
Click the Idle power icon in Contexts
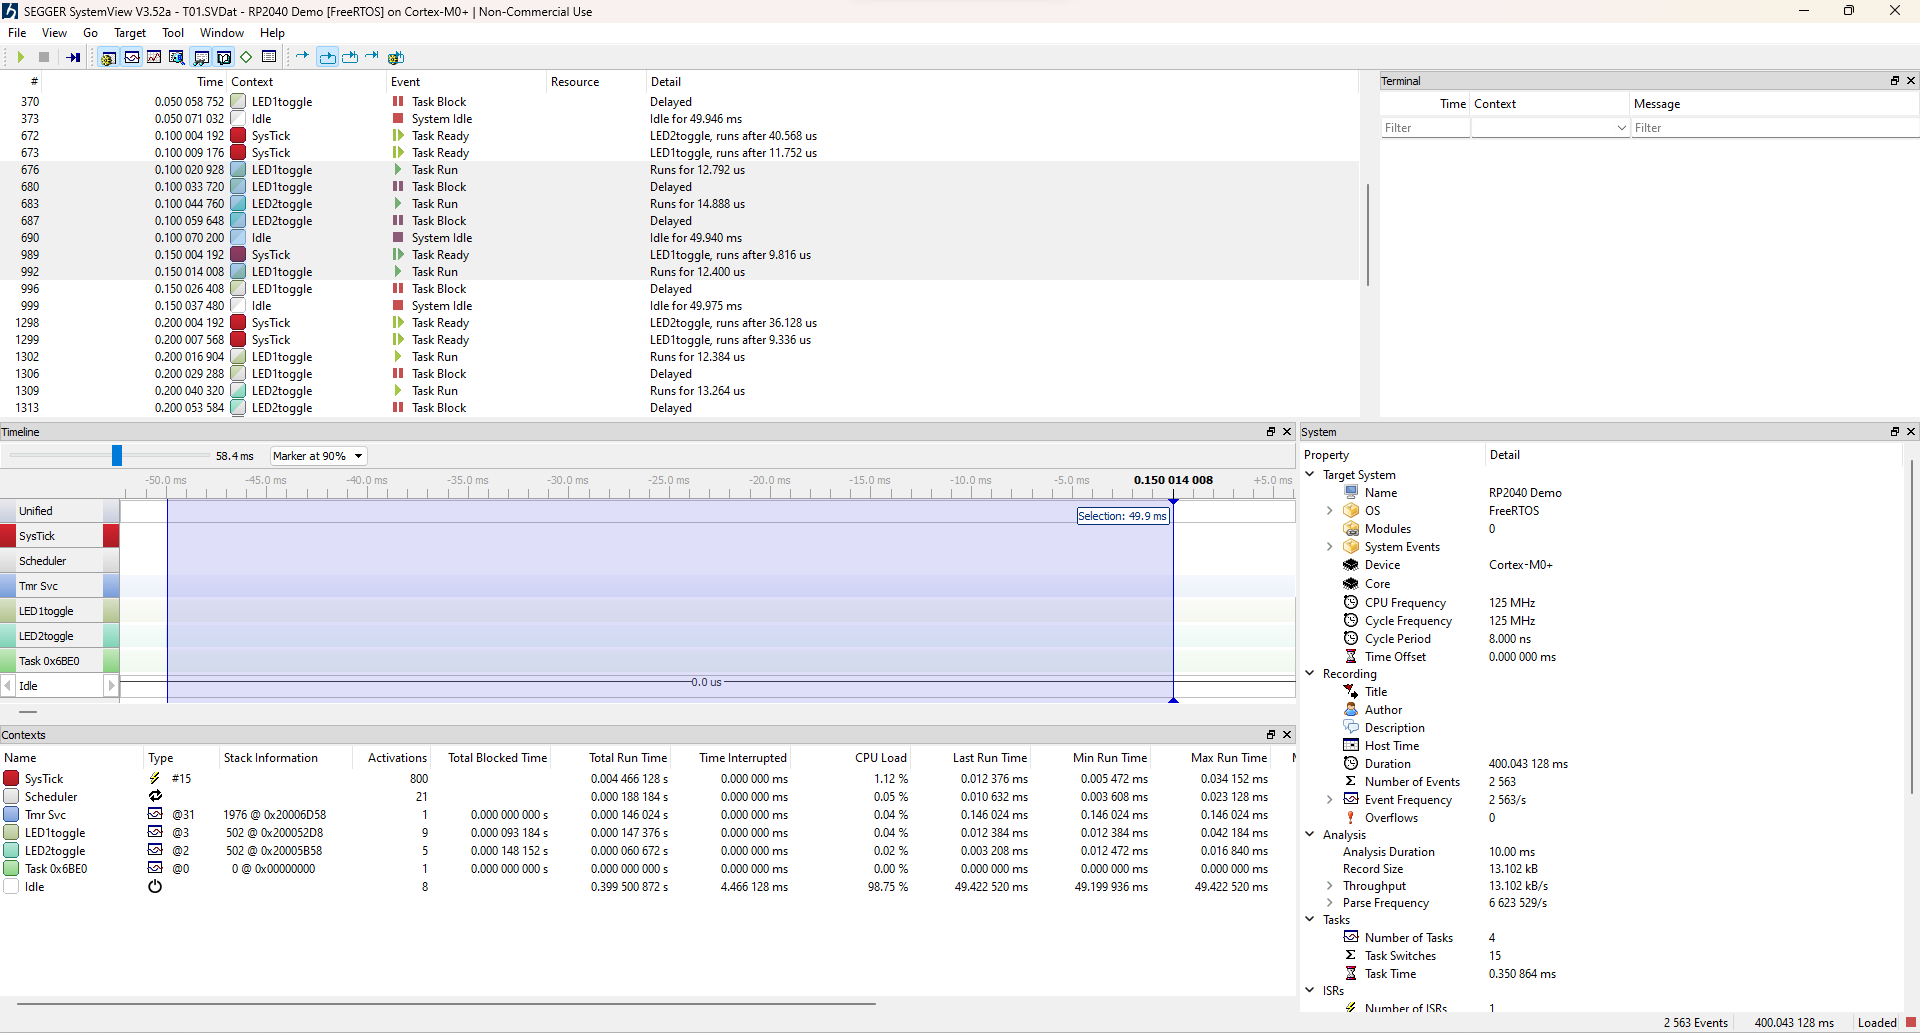(155, 887)
